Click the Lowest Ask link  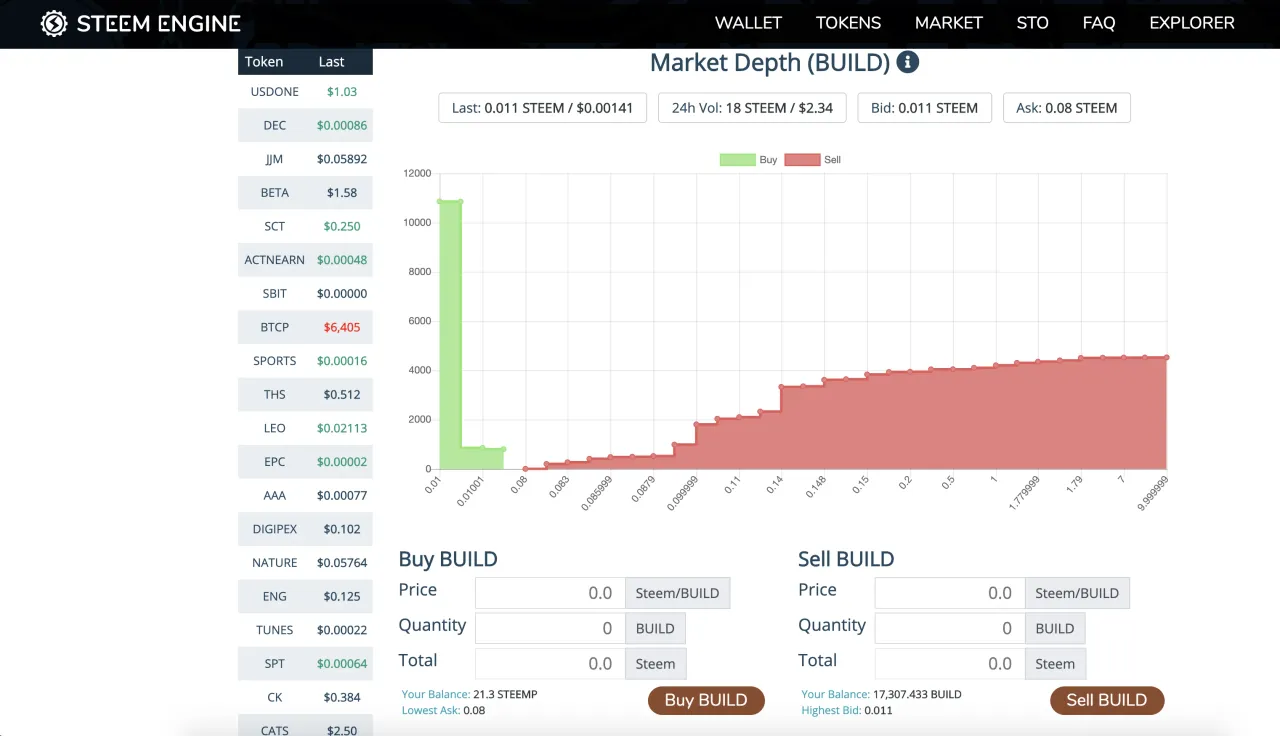tap(431, 710)
